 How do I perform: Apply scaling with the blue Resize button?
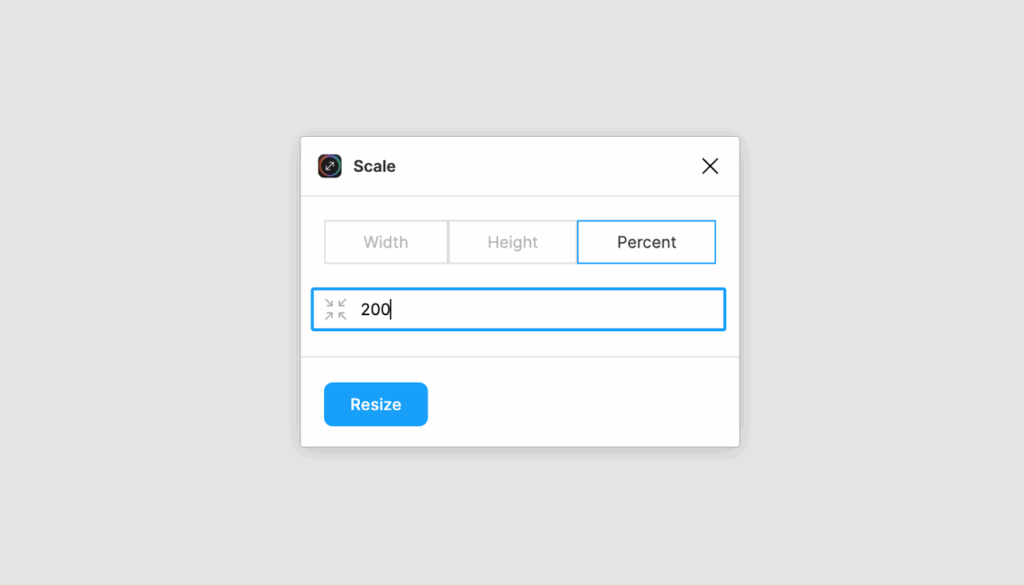[x=376, y=404]
